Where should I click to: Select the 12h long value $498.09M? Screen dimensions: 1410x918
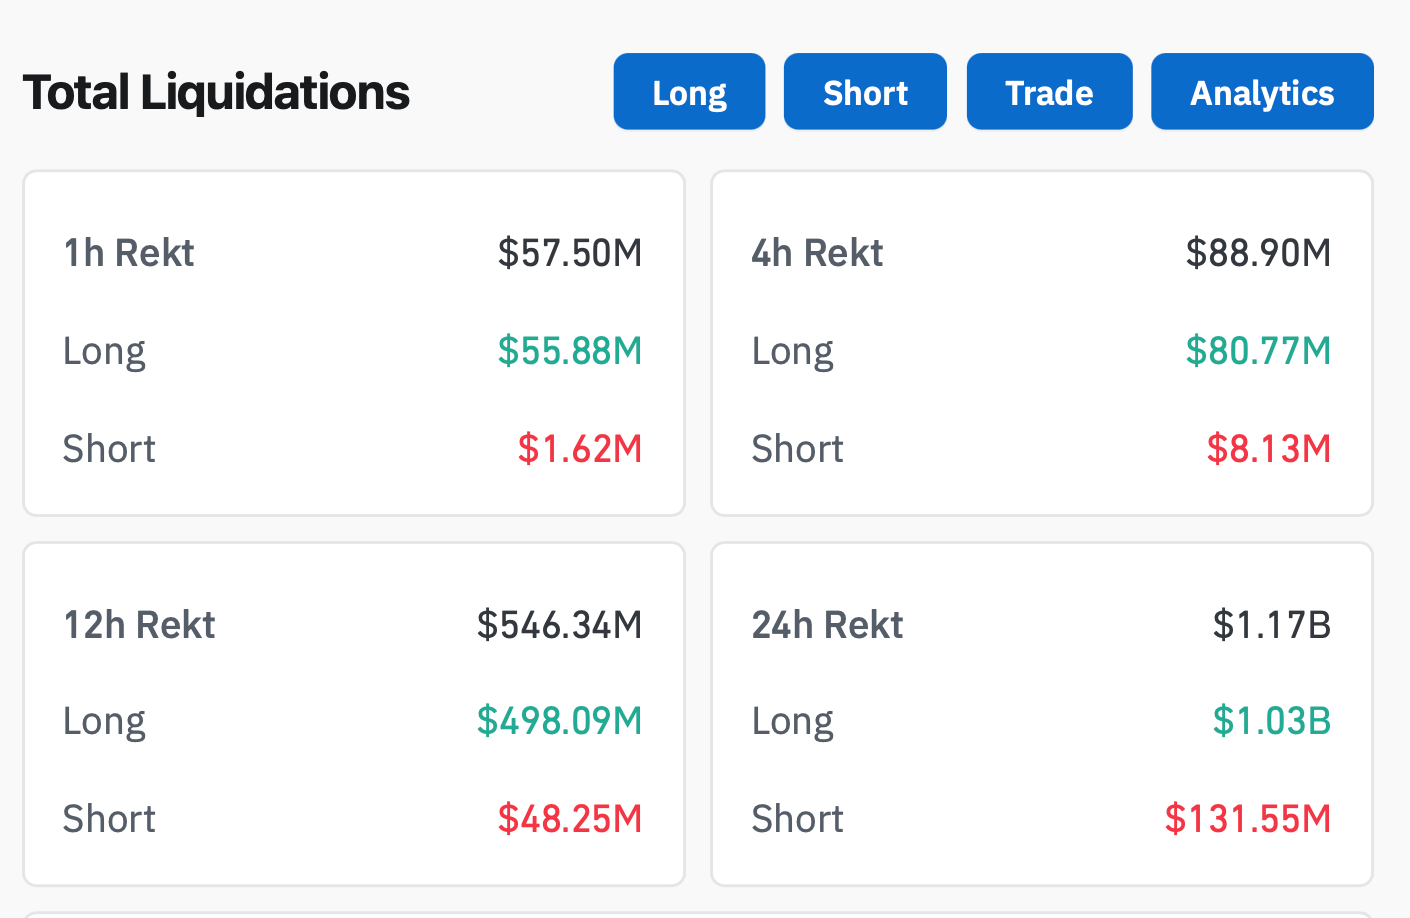(559, 721)
